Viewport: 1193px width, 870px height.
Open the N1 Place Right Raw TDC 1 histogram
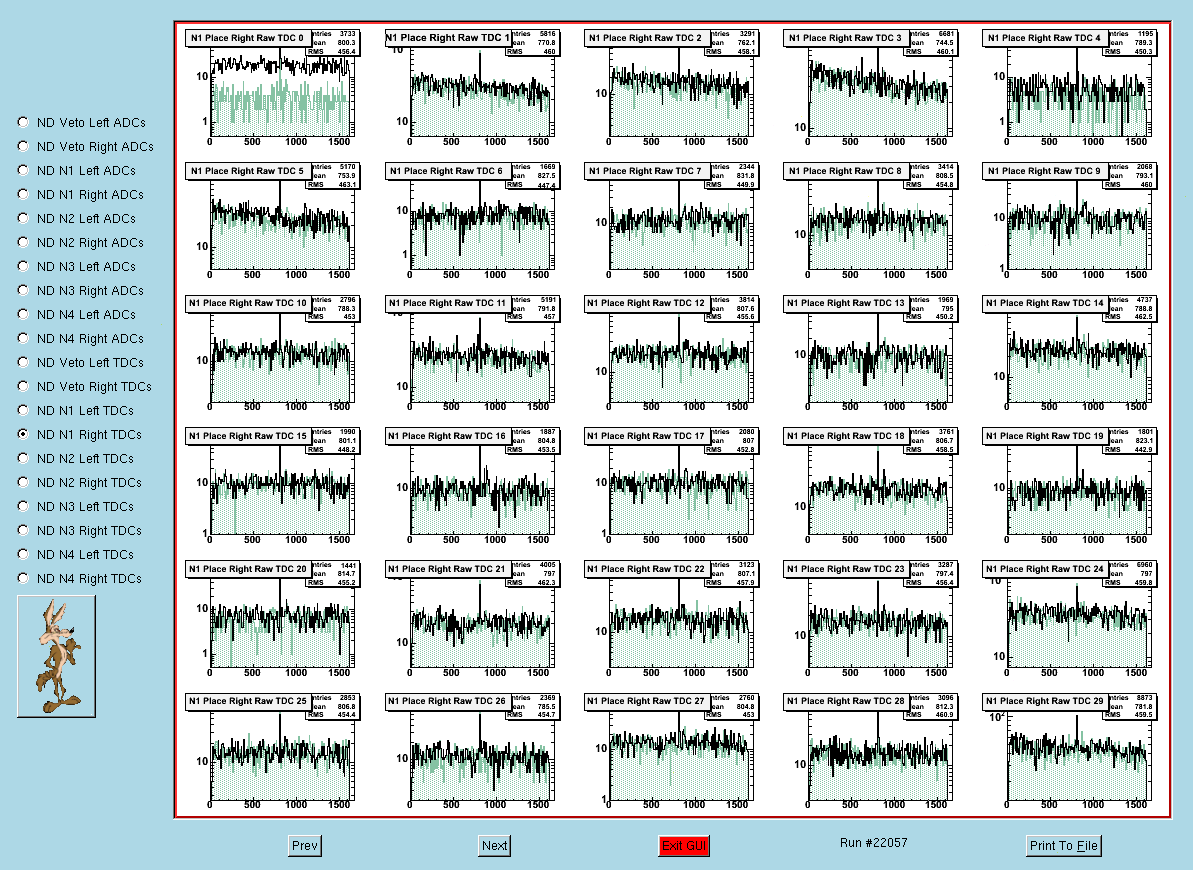click(x=471, y=86)
